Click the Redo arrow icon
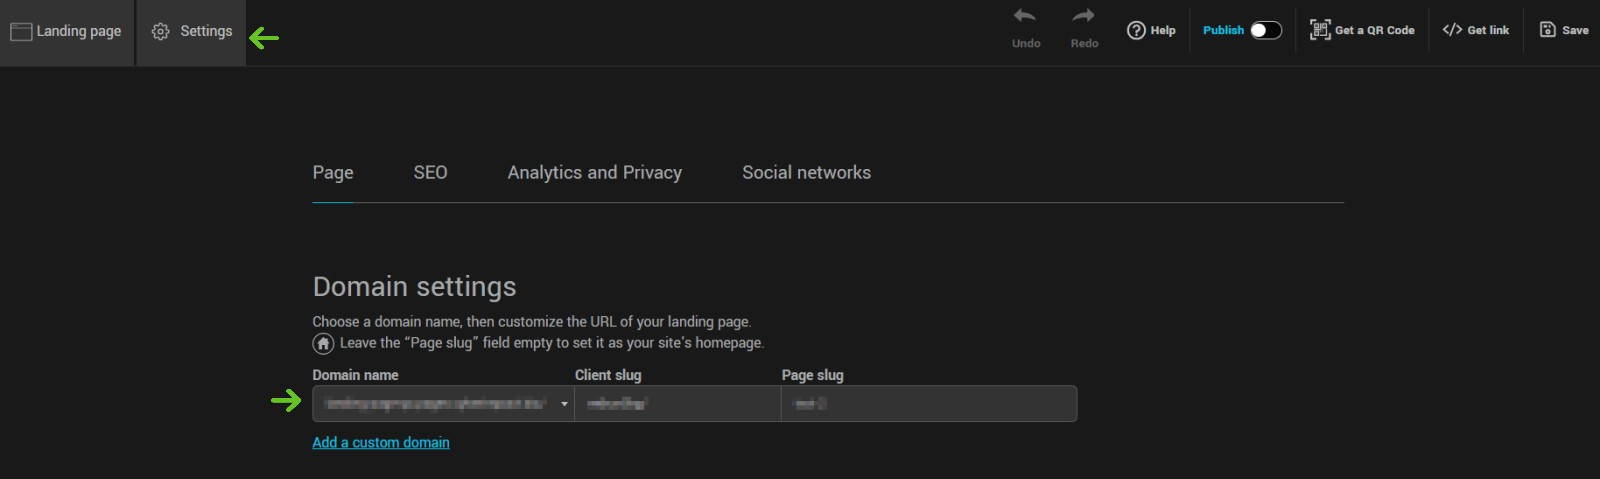The height and width of the screenshot is (479, 1600). (x=1084, y=17)
